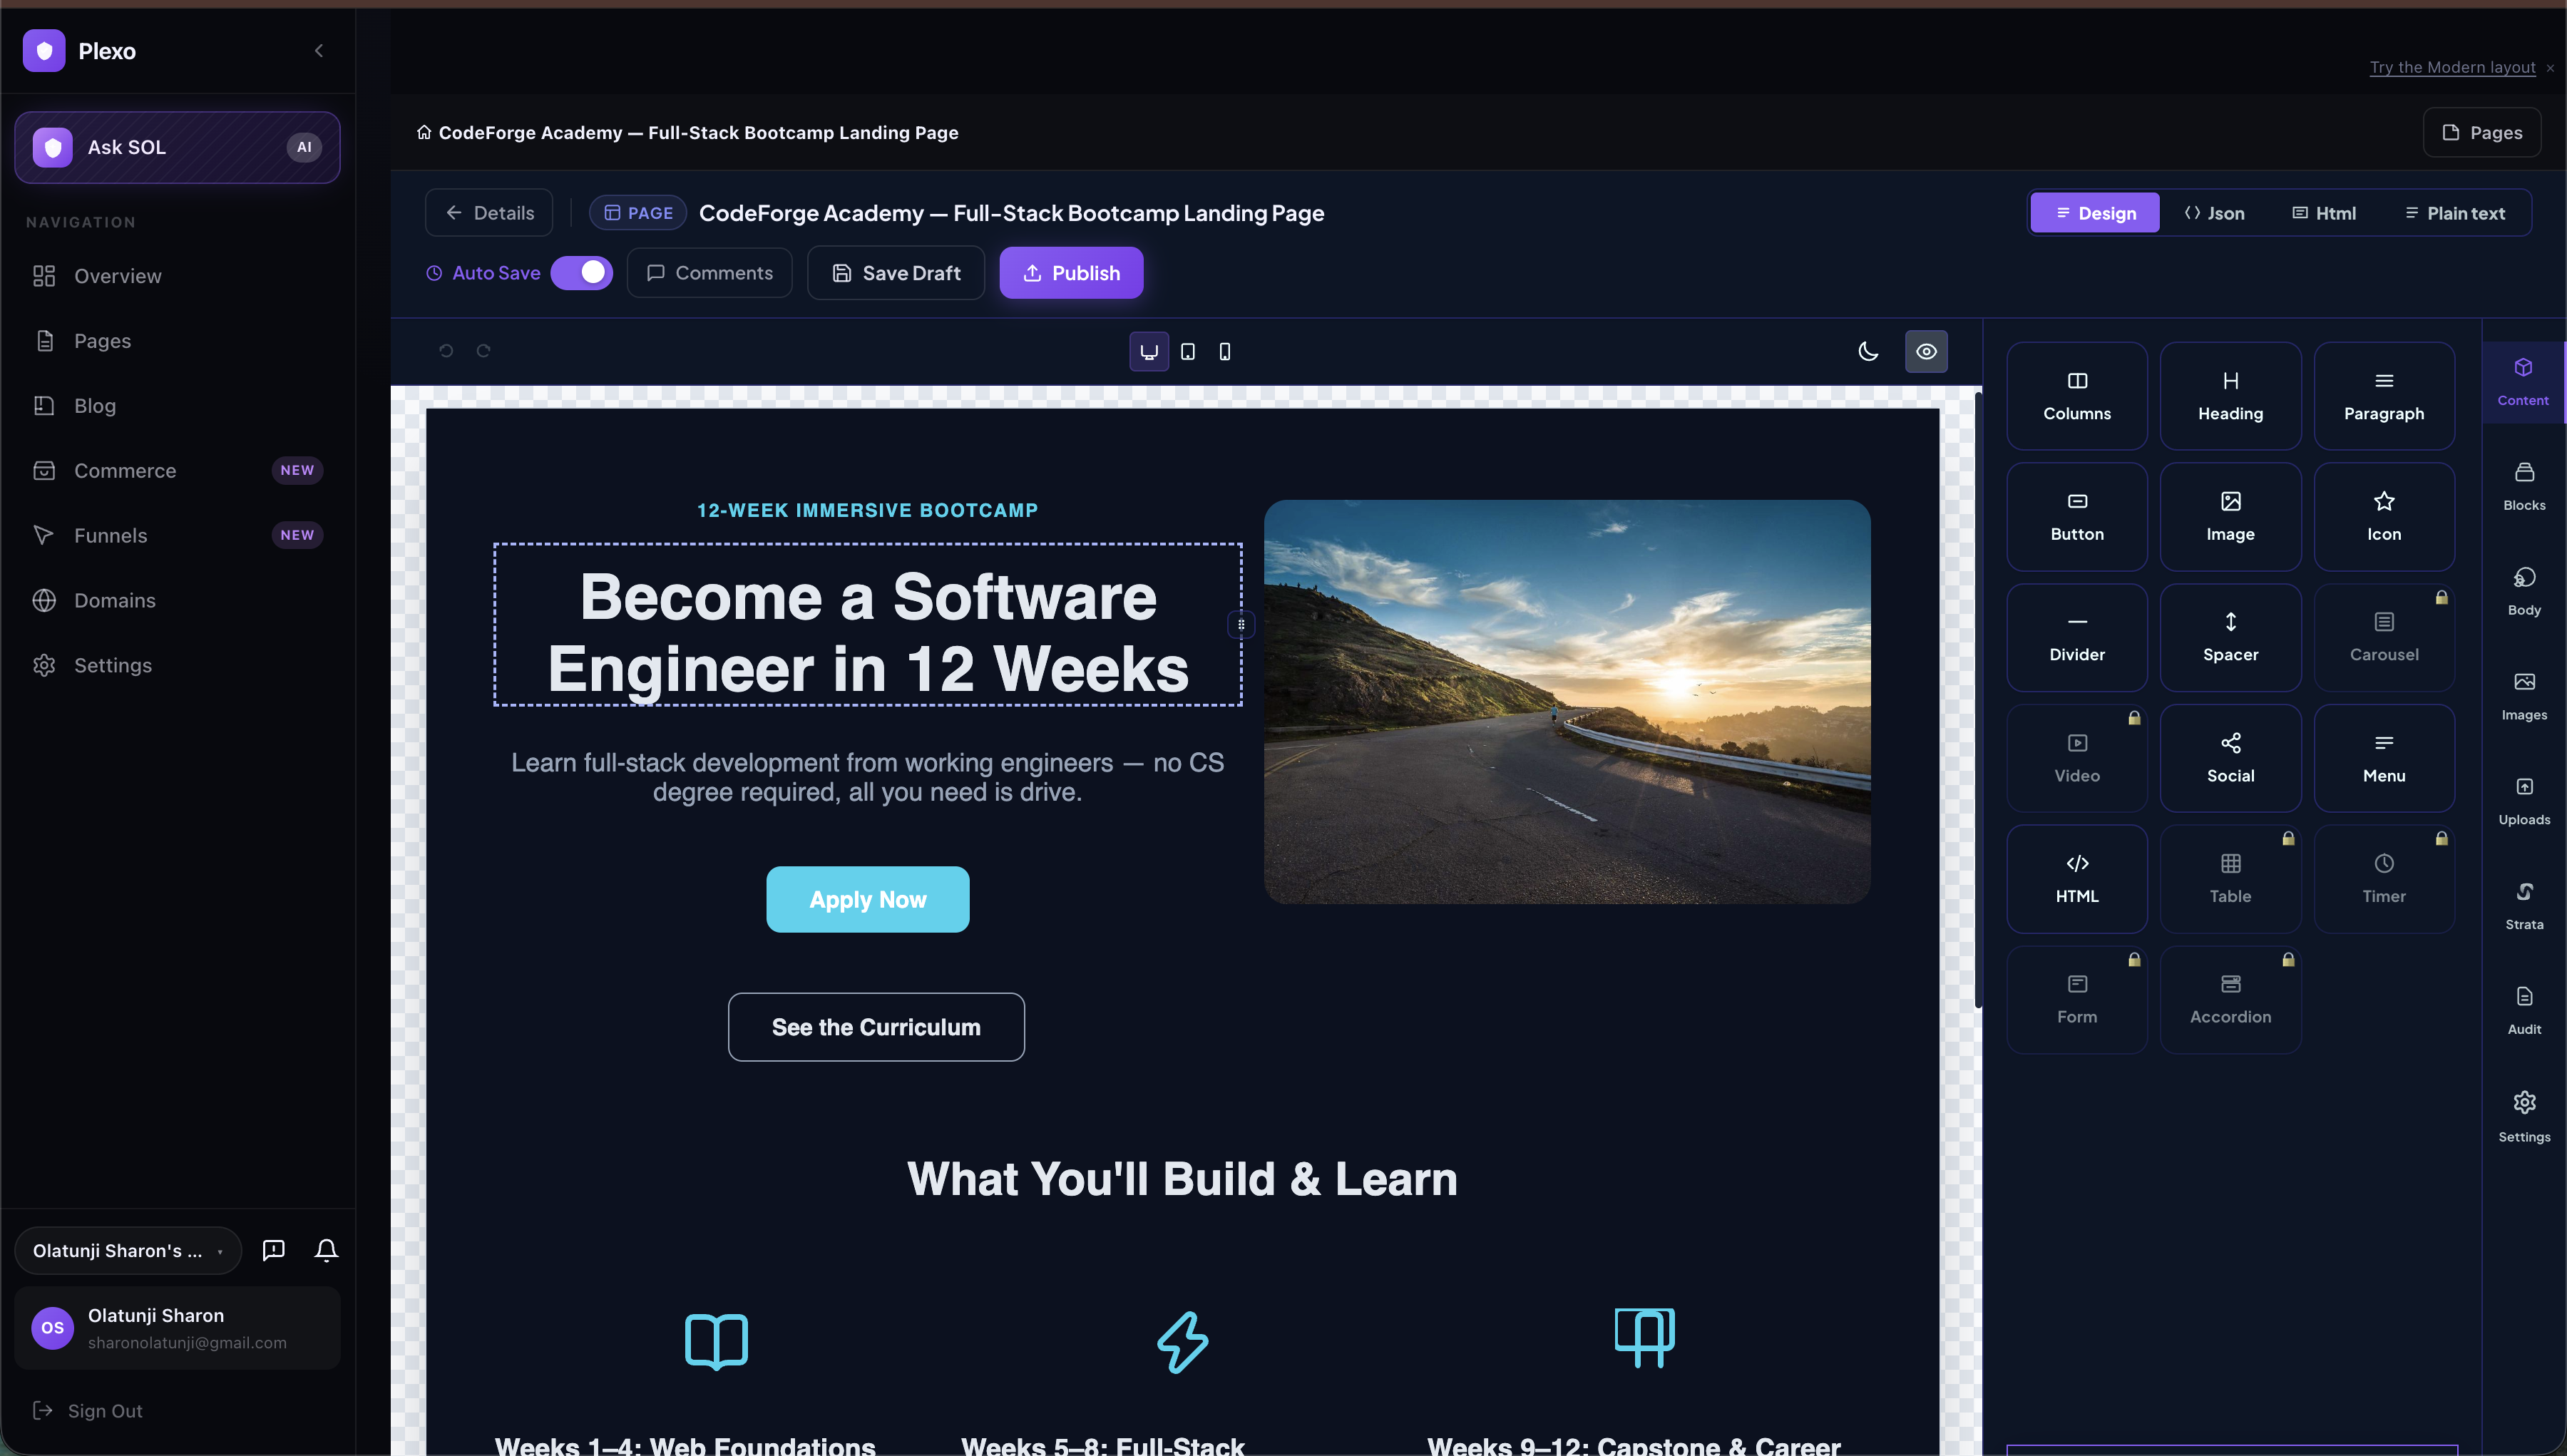Open the Comments button
2567x1456 pixels.
point(709,273)
